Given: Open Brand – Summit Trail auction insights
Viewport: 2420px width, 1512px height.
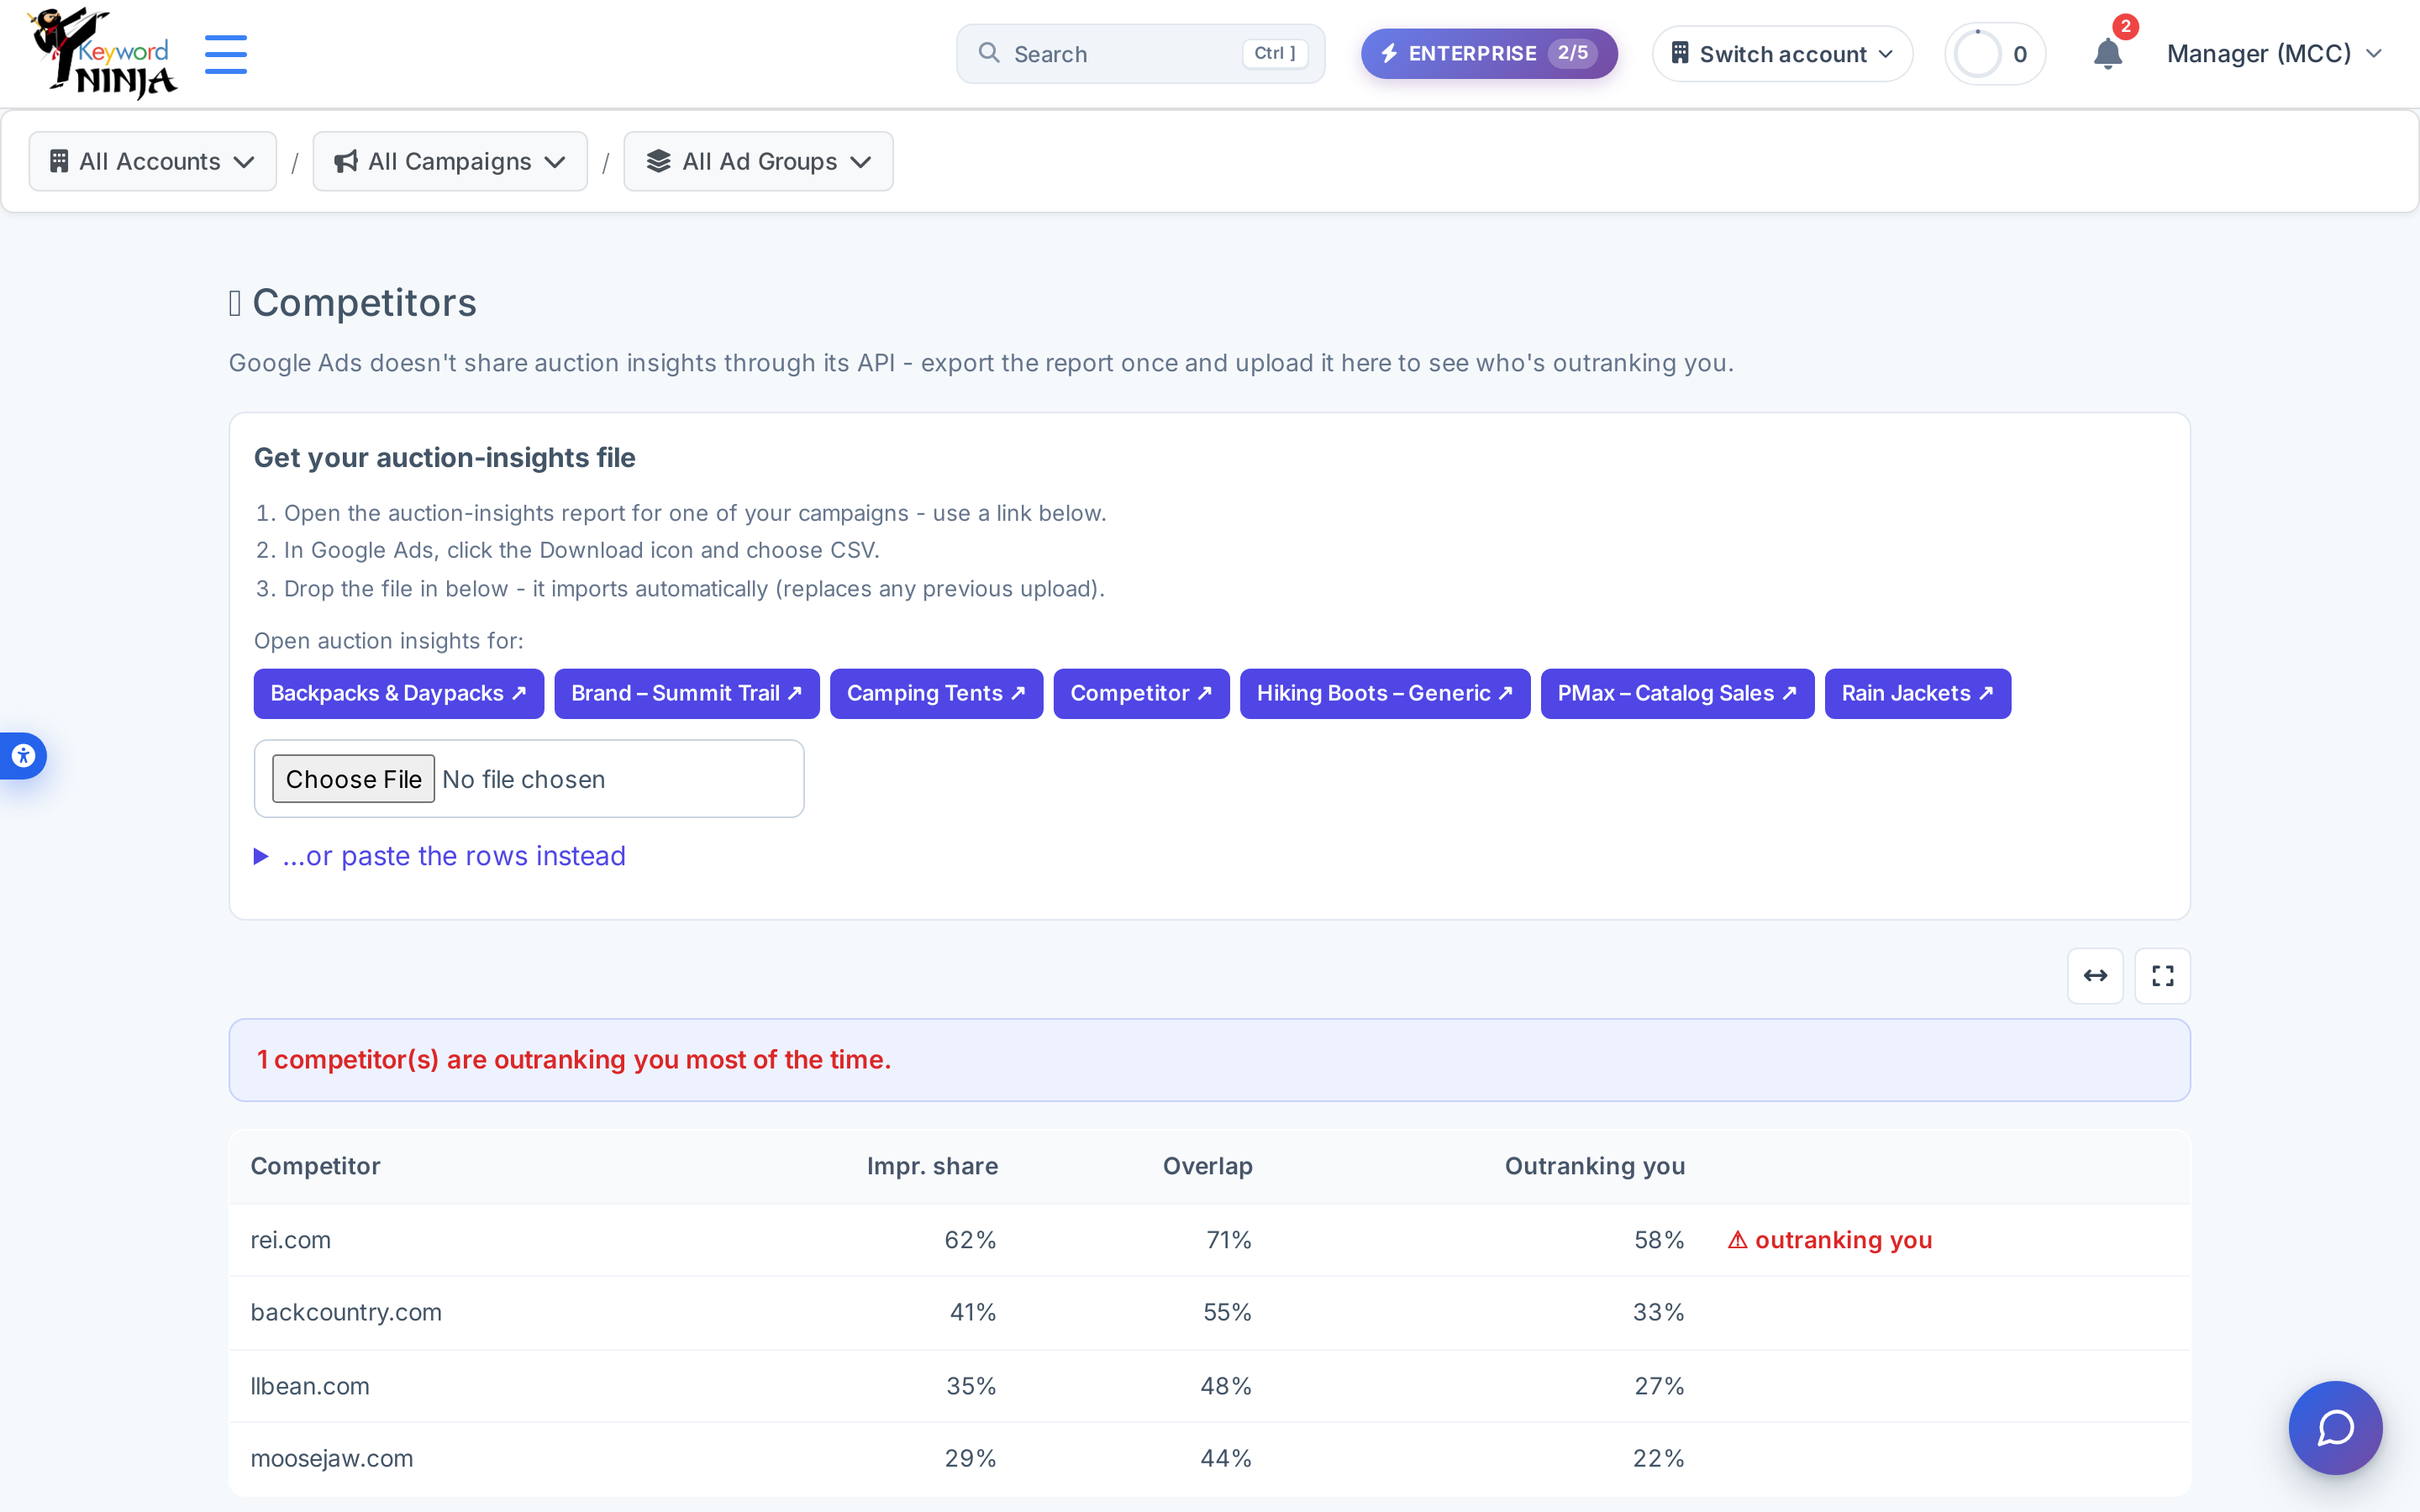Looking at the screenshot, I should point(687,694).
